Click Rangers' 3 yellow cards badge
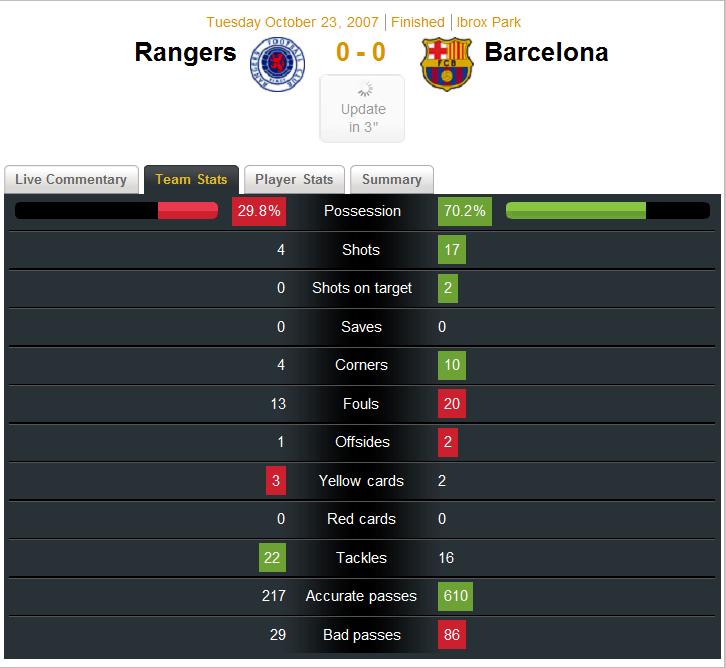The width and height of the screenshot is (726, 668). tap(276, 481)
